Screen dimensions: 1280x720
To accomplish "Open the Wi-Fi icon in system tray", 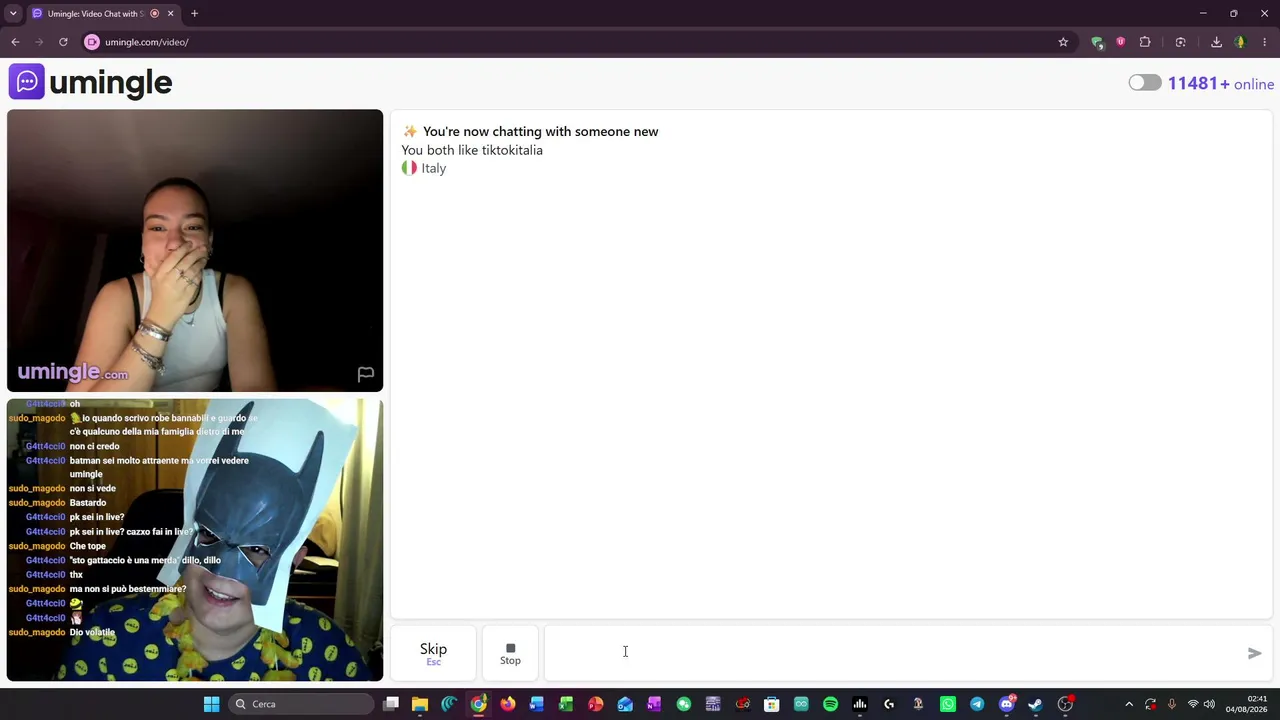I will click(x=1192, y=704).
